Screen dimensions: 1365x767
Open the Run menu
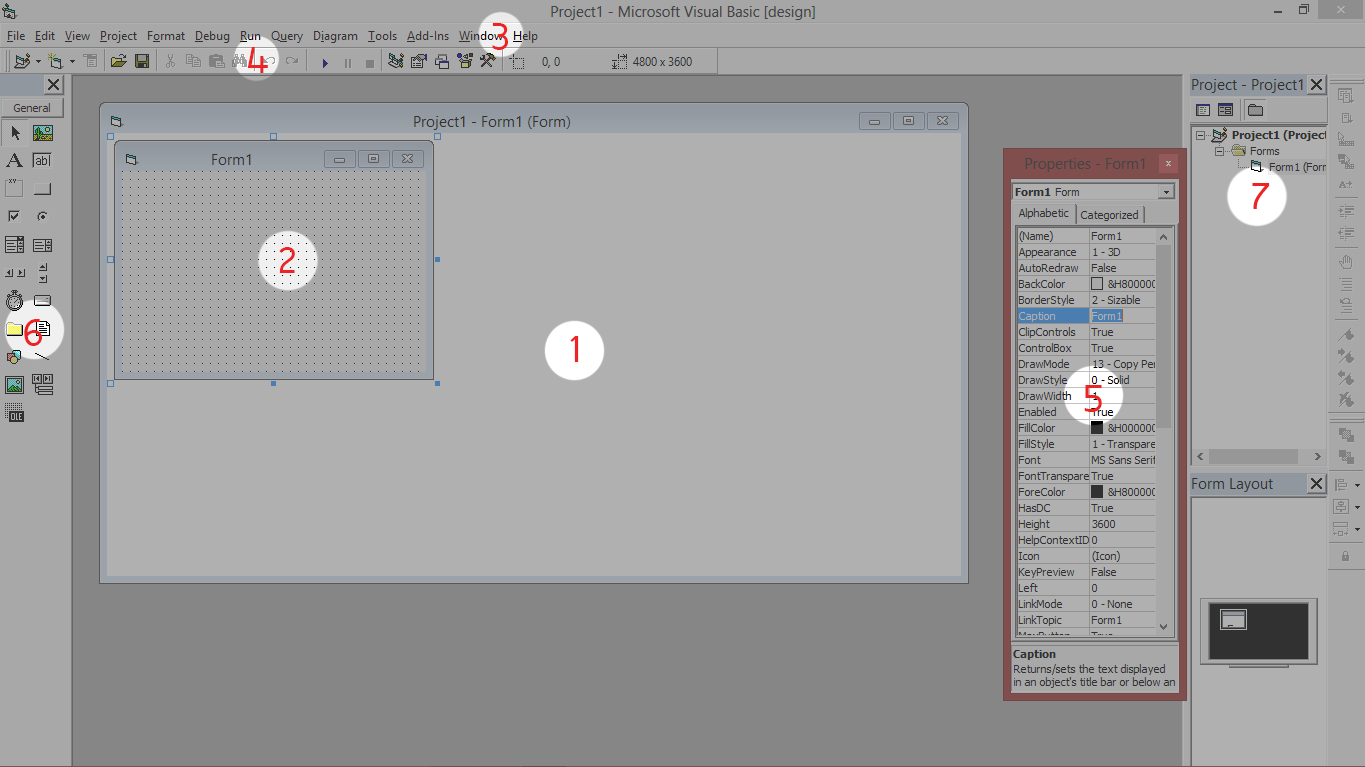coord(251,36)
